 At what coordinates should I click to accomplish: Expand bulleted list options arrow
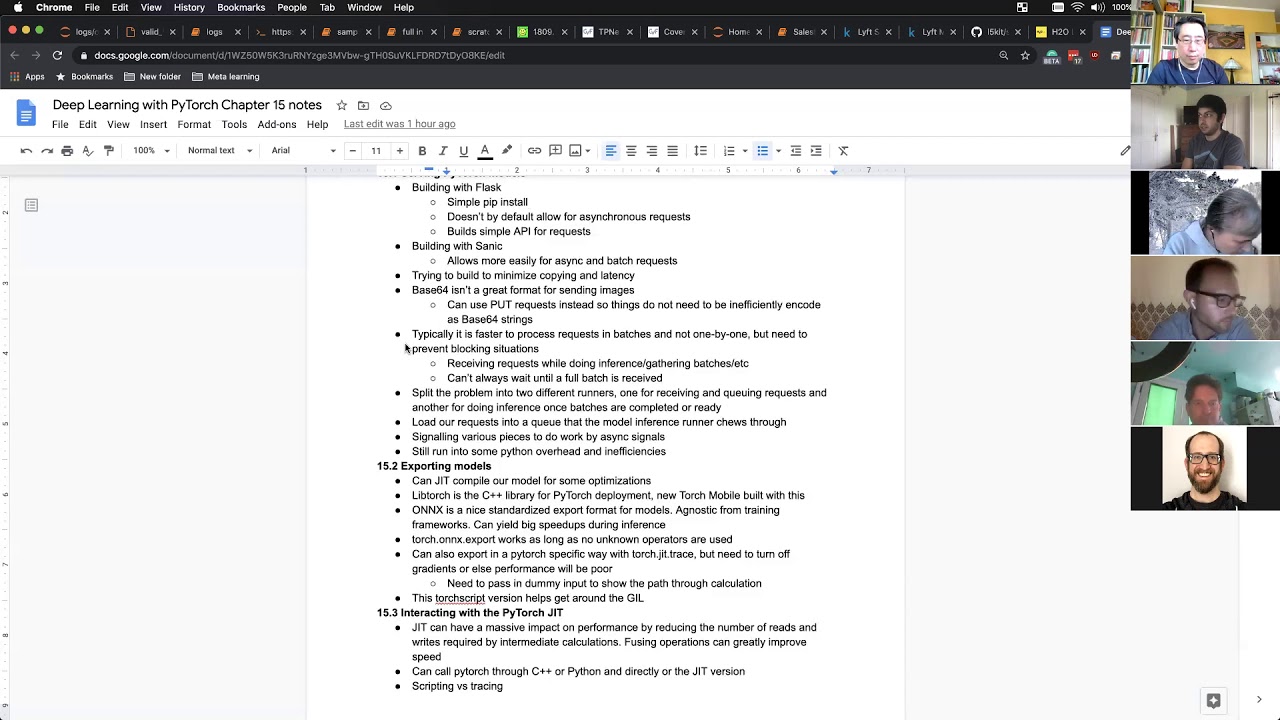pos(778,151)
